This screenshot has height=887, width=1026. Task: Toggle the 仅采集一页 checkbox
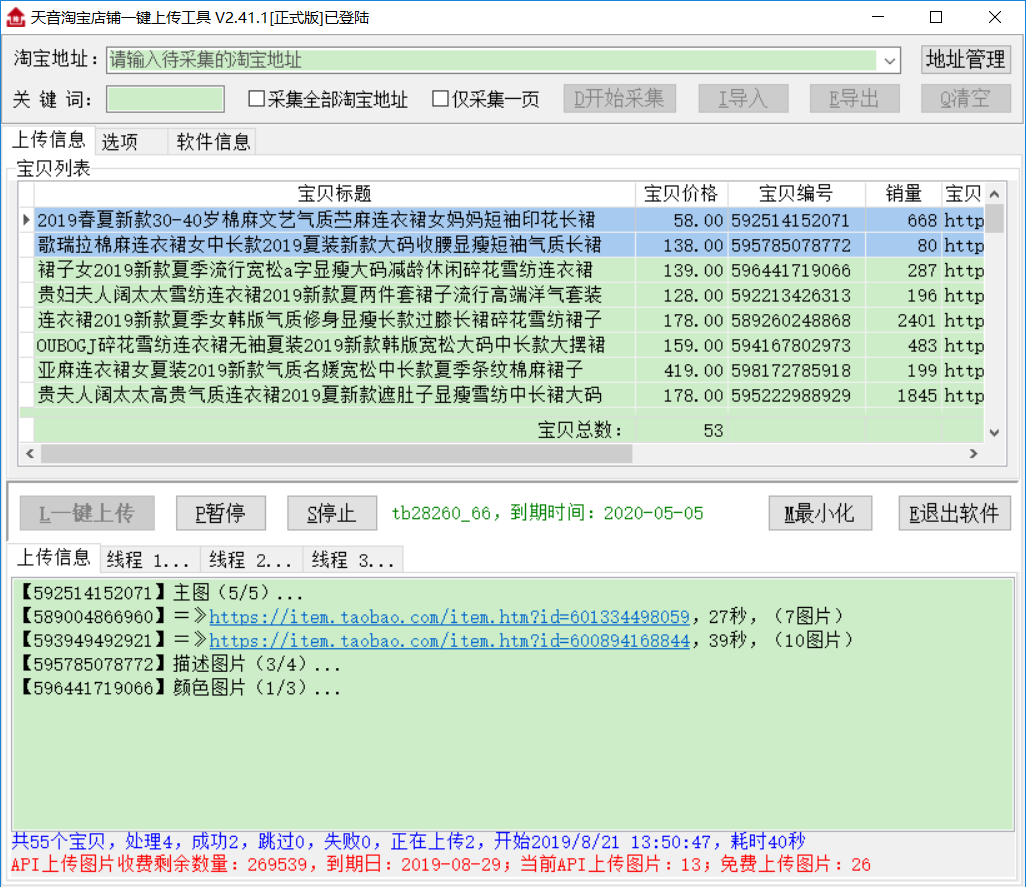click(x=441, y=99)
